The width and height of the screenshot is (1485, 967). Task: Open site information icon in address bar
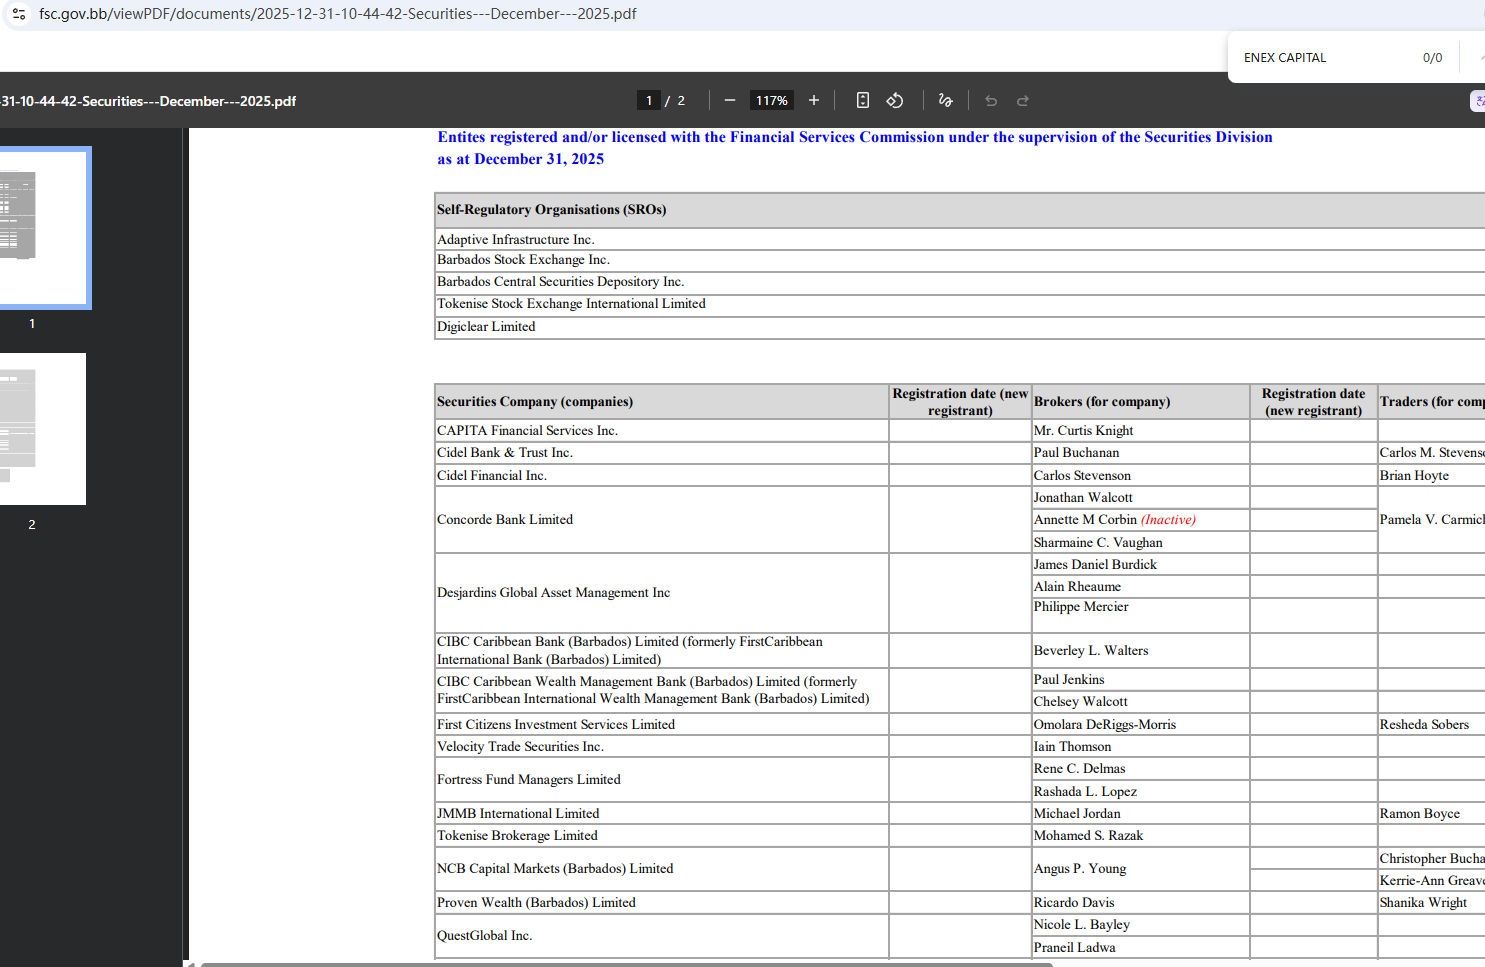pyautogui.click(x=19, y=14)
